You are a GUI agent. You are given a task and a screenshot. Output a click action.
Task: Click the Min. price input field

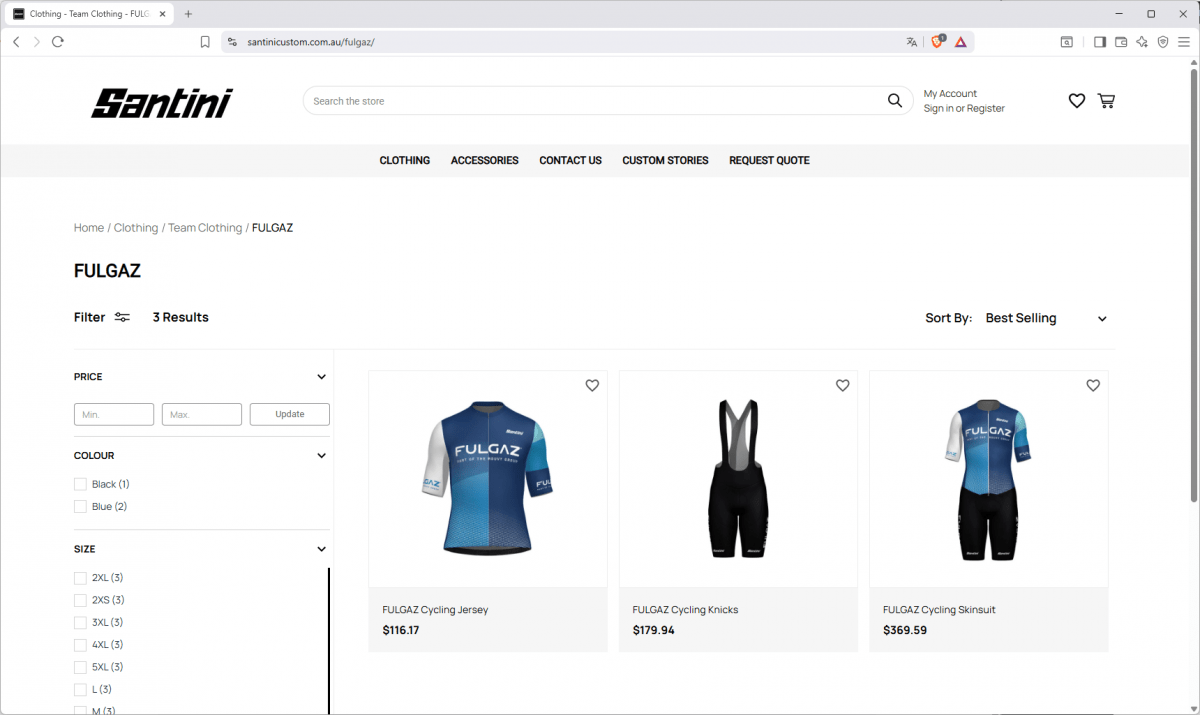pyautogui.click(x=114, y=414)
